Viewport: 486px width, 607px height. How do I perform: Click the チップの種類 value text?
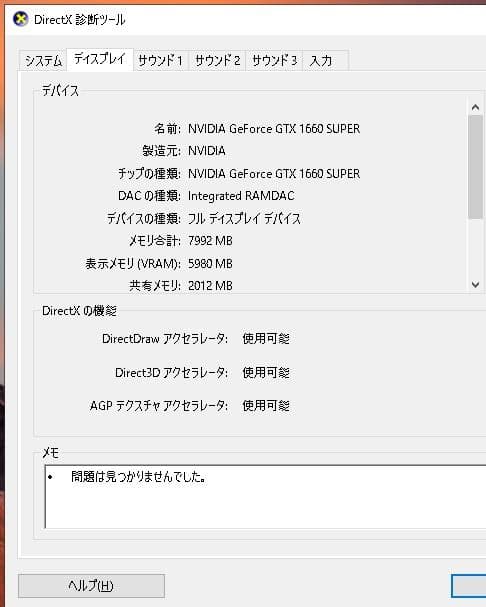point(274,173)
